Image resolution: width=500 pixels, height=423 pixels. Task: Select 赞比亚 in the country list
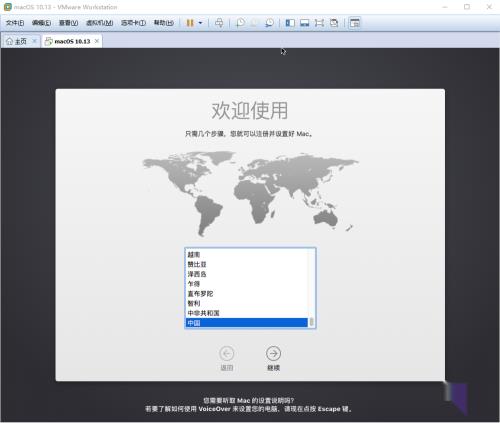click(x=247, y=264)
